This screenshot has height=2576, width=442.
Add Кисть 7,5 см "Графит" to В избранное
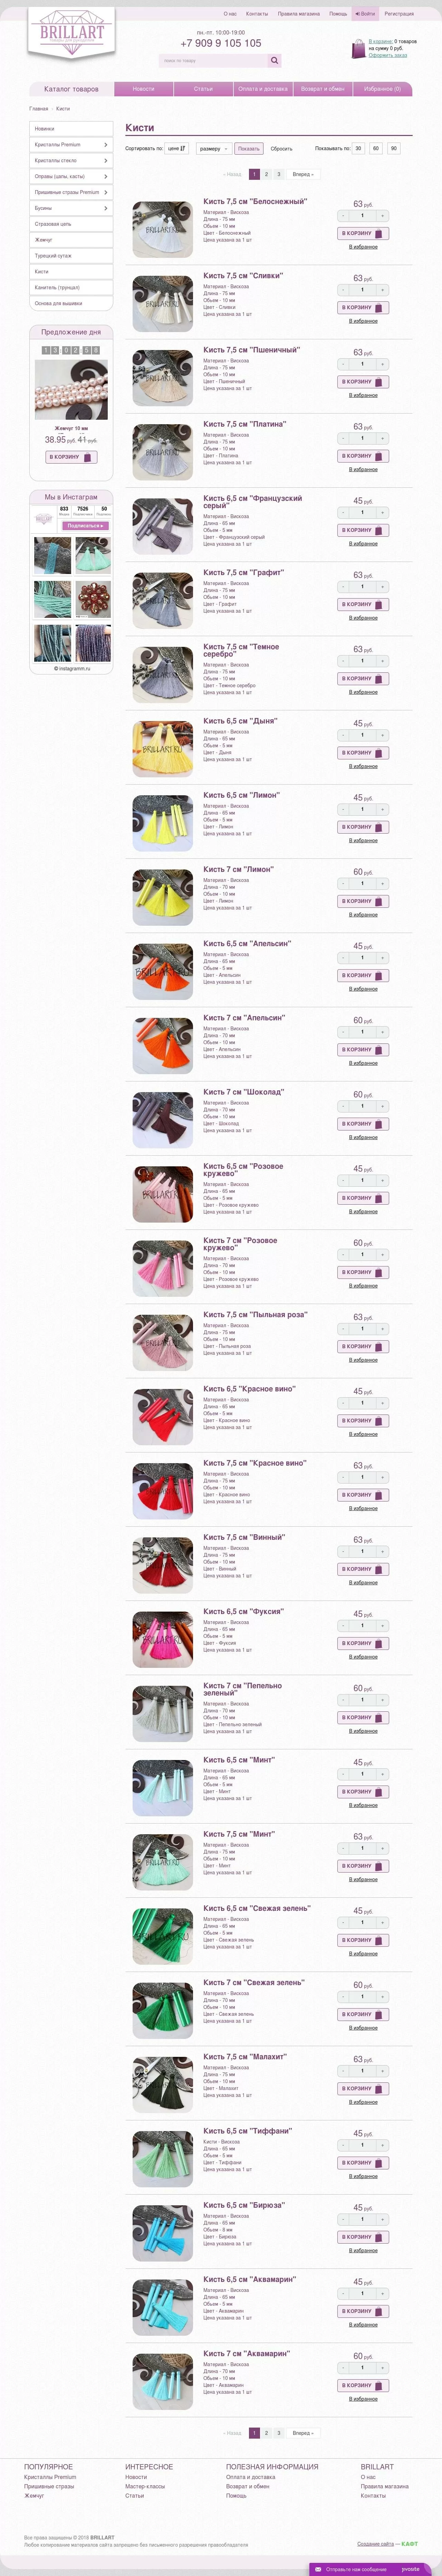pos(363,618)
